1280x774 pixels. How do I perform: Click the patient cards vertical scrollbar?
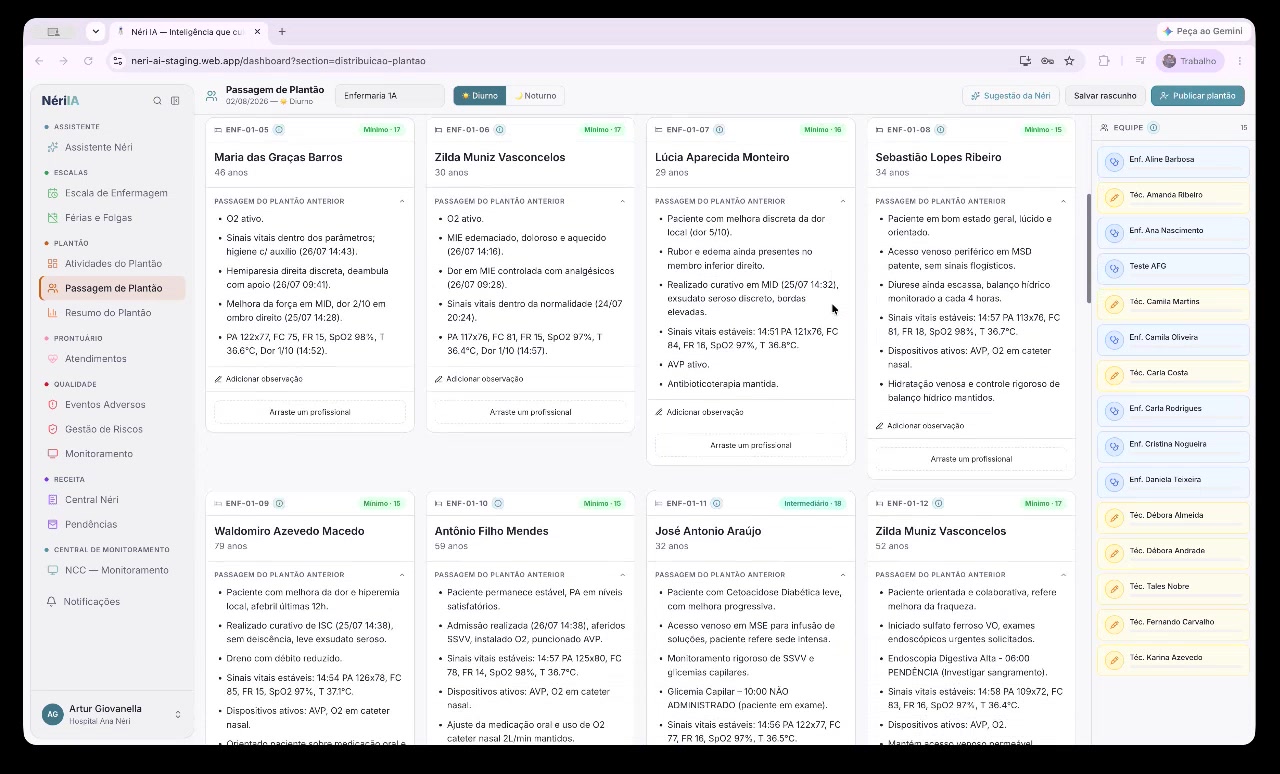(1088, 247)
